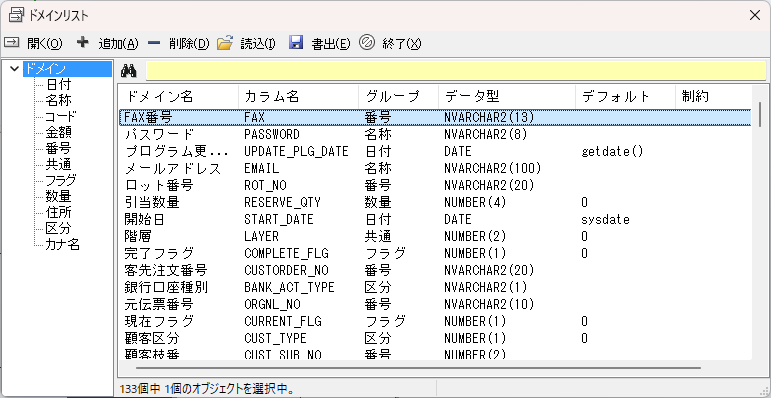Sort by the データ型 column header
This screenshot has height=398, width=771.
click(x=507, y=97)
